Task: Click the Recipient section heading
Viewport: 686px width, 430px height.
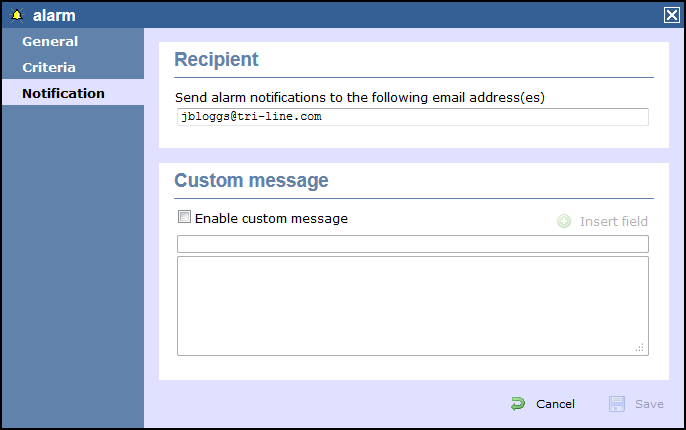Action: pyautogui.click(x=216, y=60)
